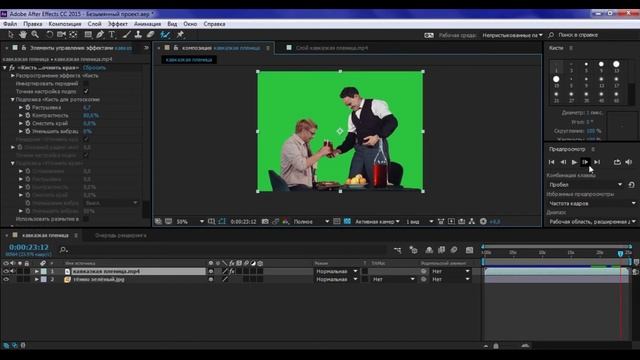Reset the preview shortcut settings icon
This screenshot has height=360, width=640.
click(x=631, y=184)
